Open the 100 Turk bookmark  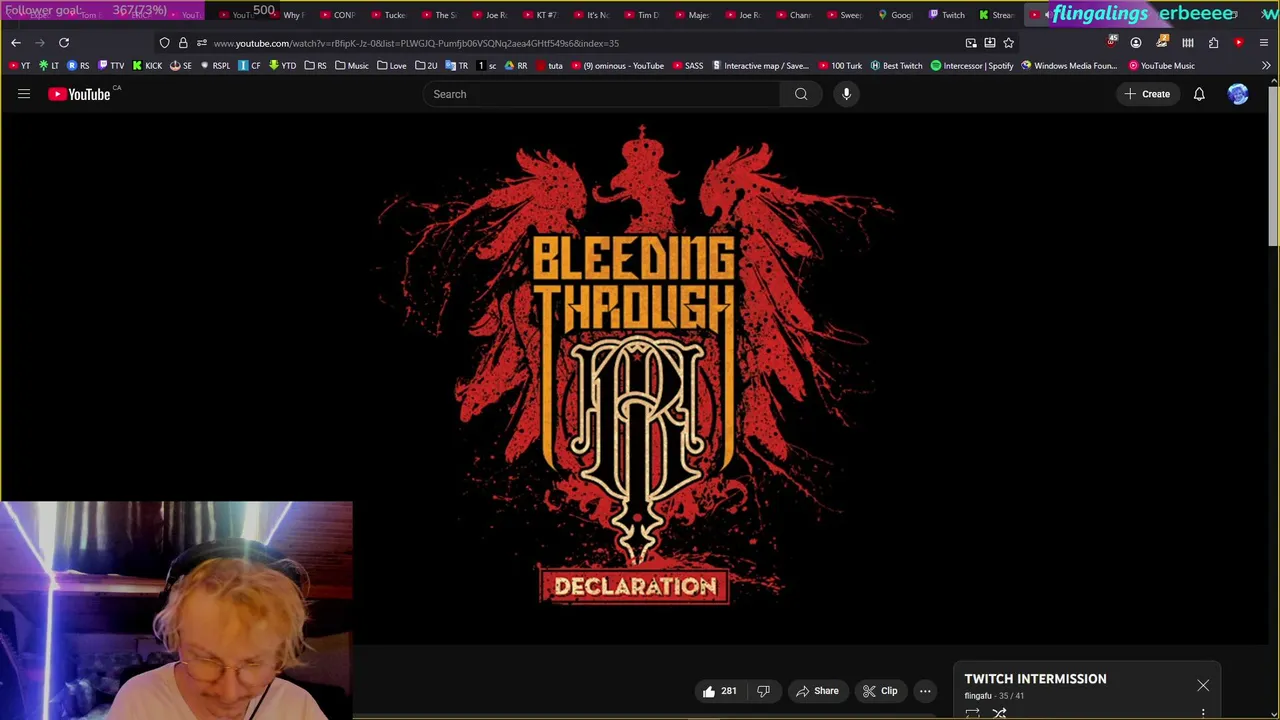(839, 66)
